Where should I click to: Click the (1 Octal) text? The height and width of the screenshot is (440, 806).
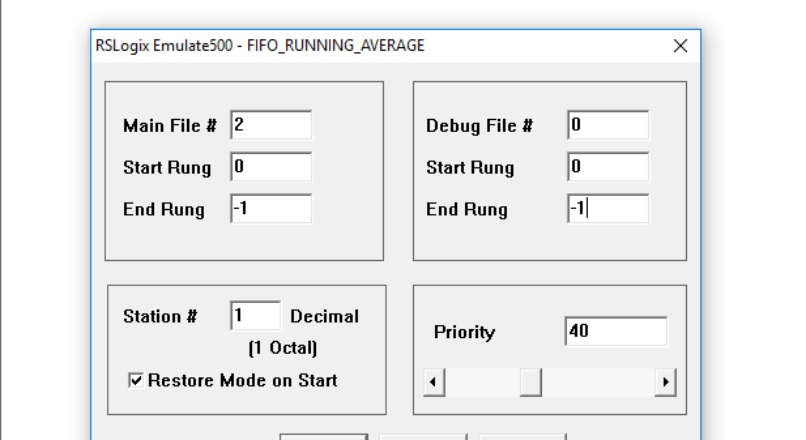point(282,348)
